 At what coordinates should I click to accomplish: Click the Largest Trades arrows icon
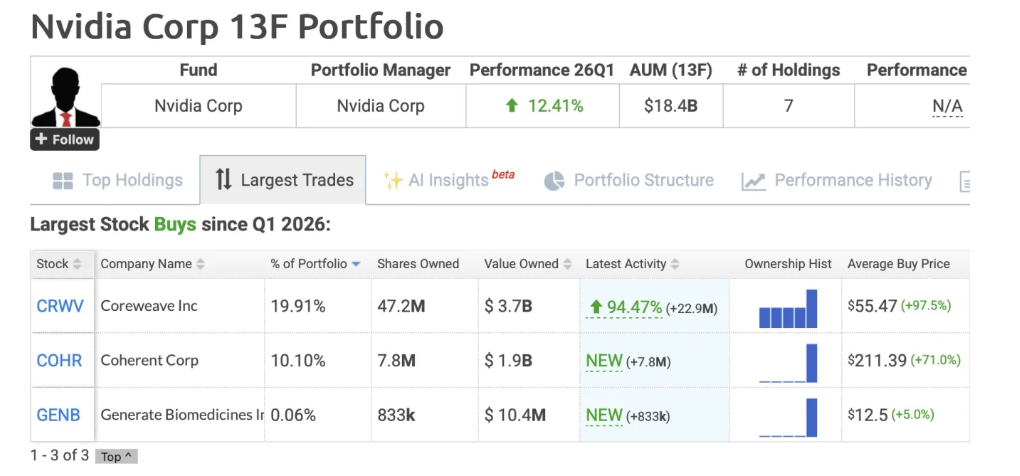point(223,179)
